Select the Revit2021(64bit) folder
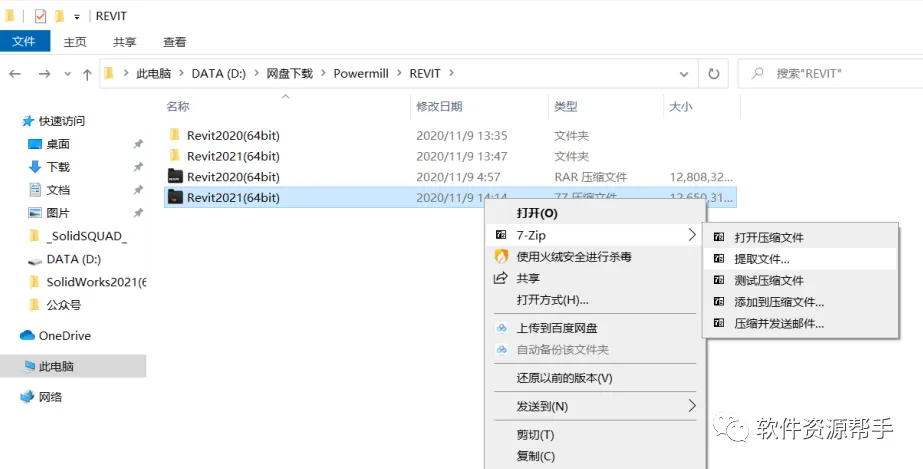 tap(233, 156)
